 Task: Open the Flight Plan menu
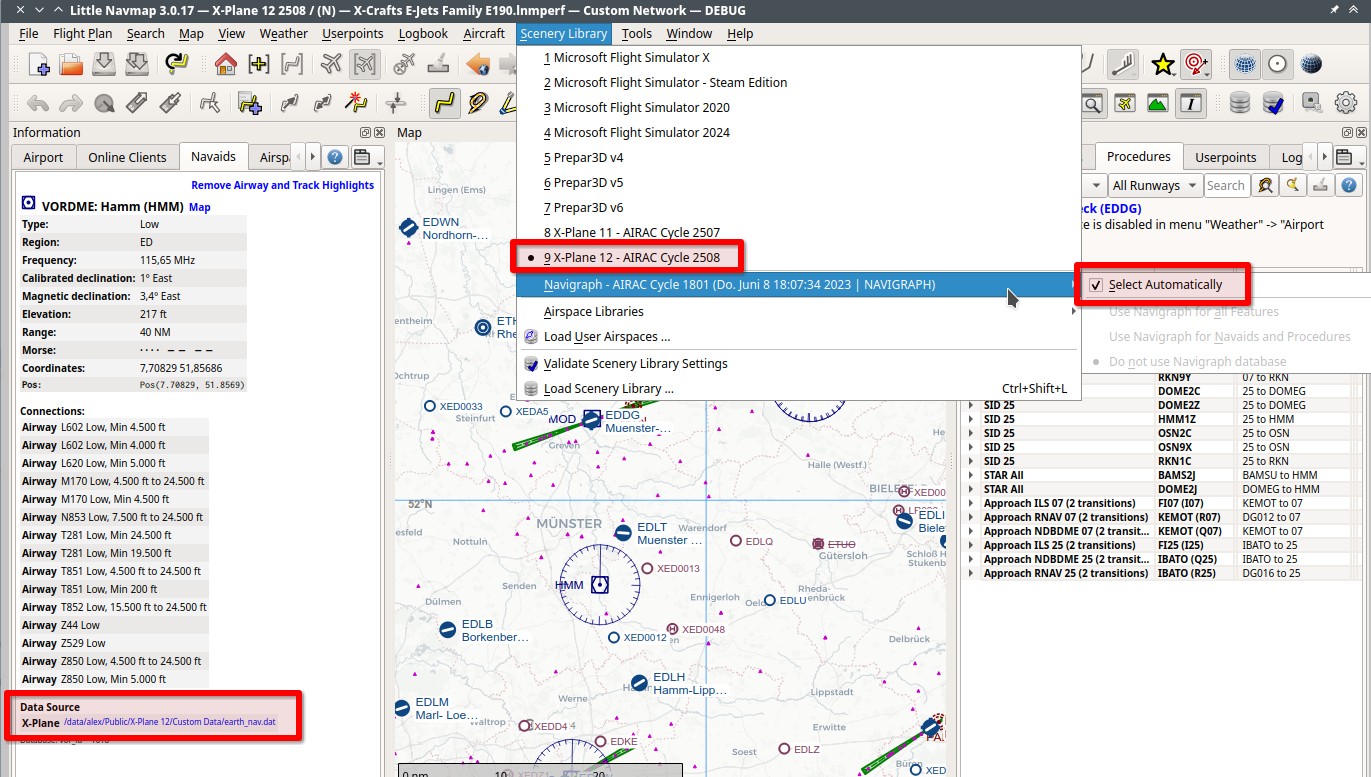point(83,33)
